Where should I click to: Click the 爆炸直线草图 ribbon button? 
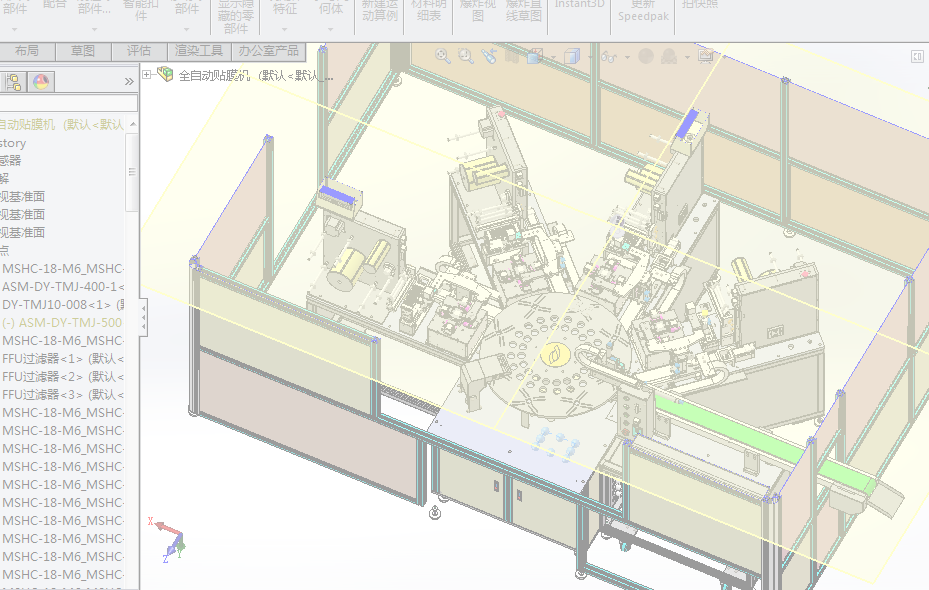point(524,11)
